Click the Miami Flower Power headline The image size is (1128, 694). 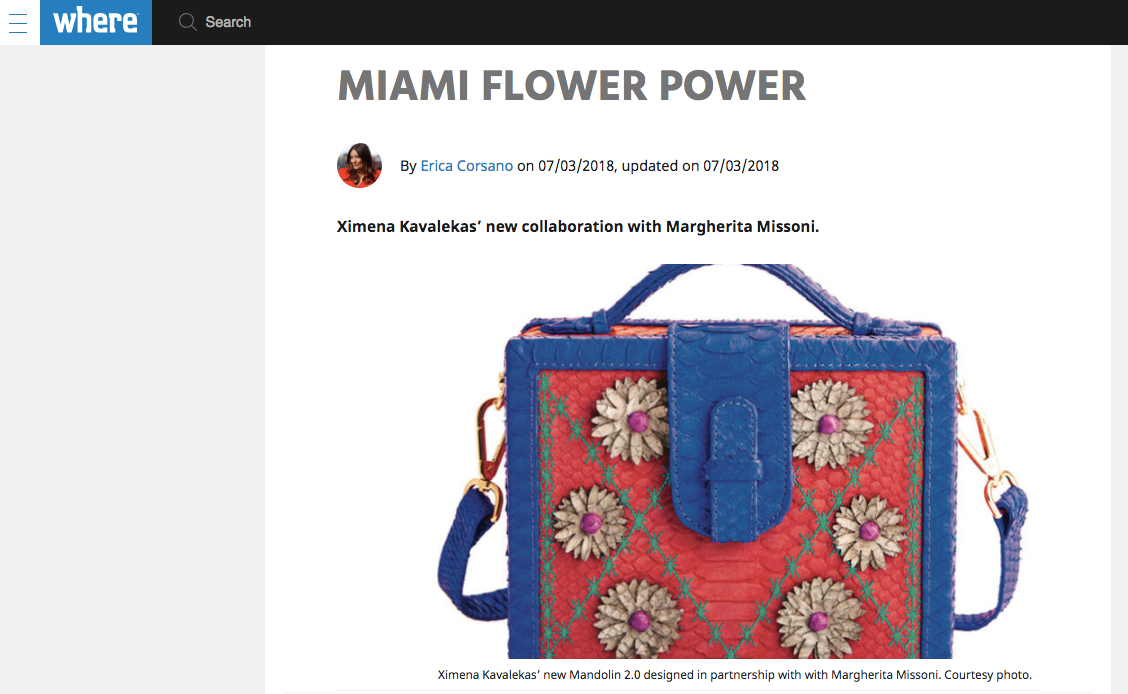pos(572,86)
